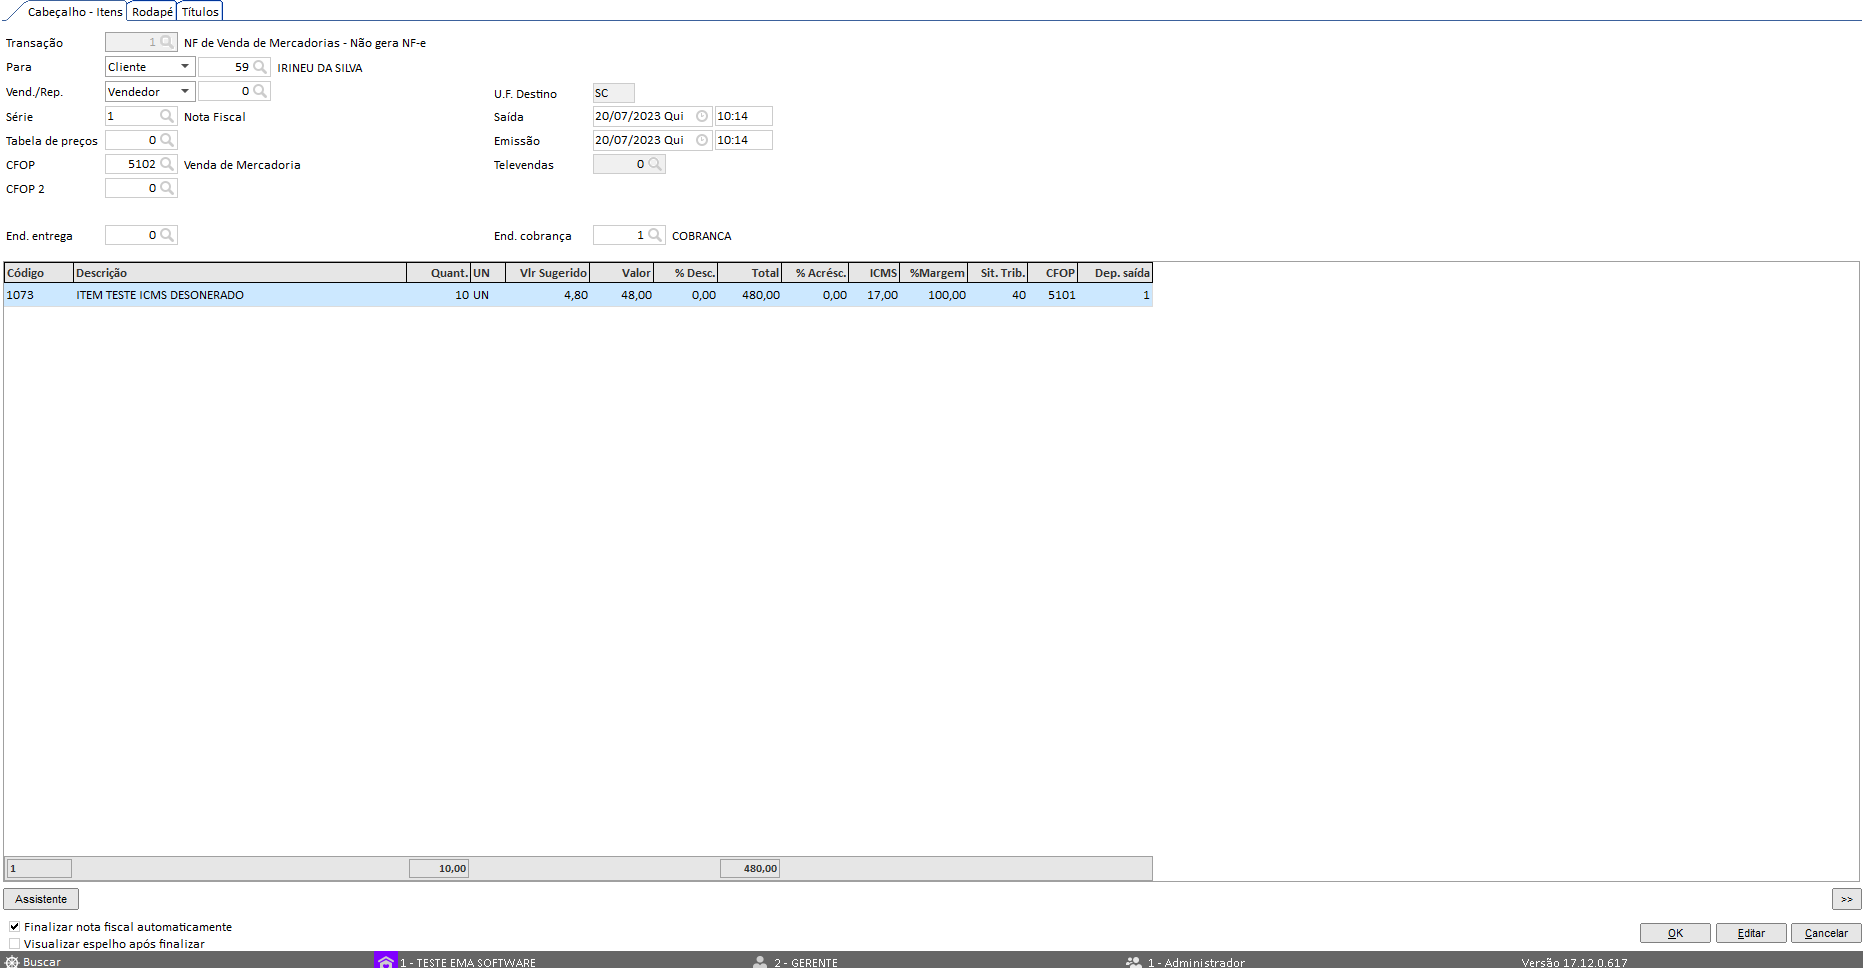
Task: Sort by Descrição column header
Action: (240, 273)
